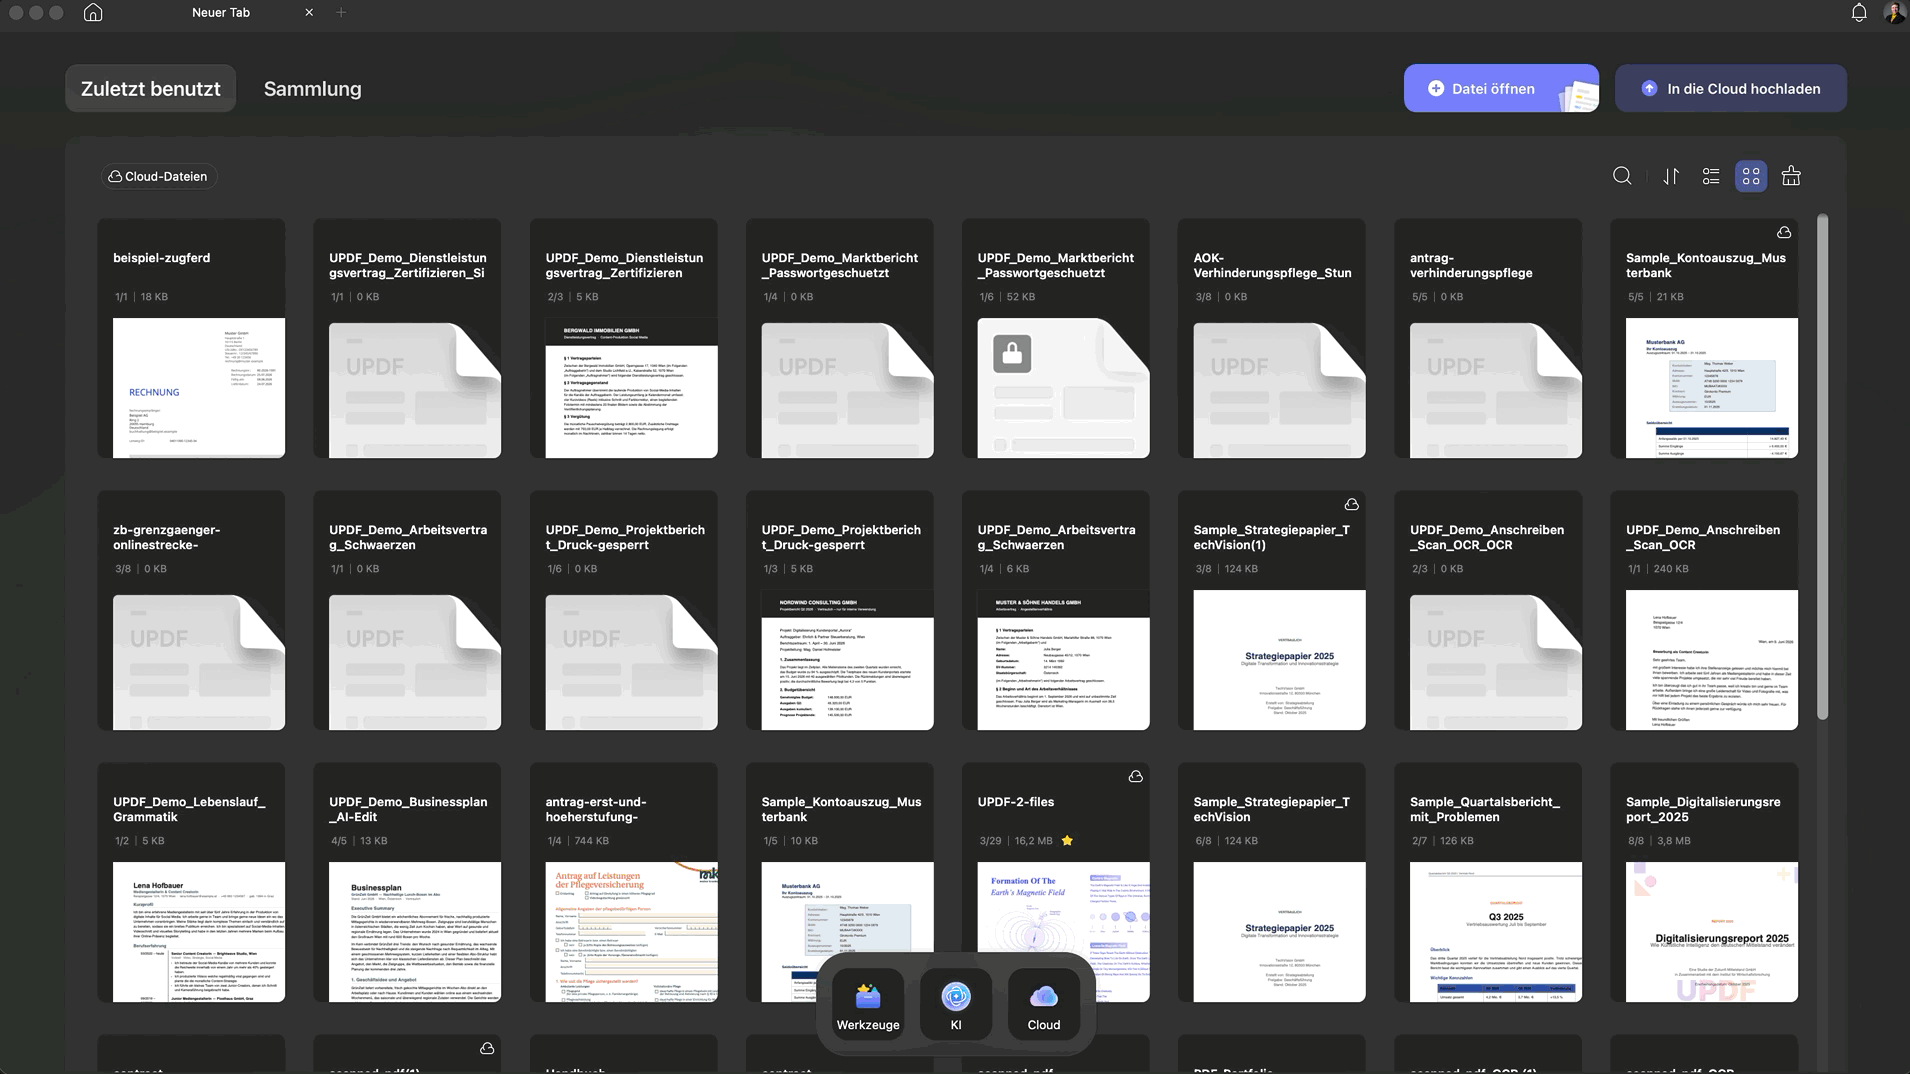Open the 5 KB Projektbericht_Druck-gesperrt thumbnail
The height and width of the screenshot is (1074, 1910).
[x=848, y=660]
